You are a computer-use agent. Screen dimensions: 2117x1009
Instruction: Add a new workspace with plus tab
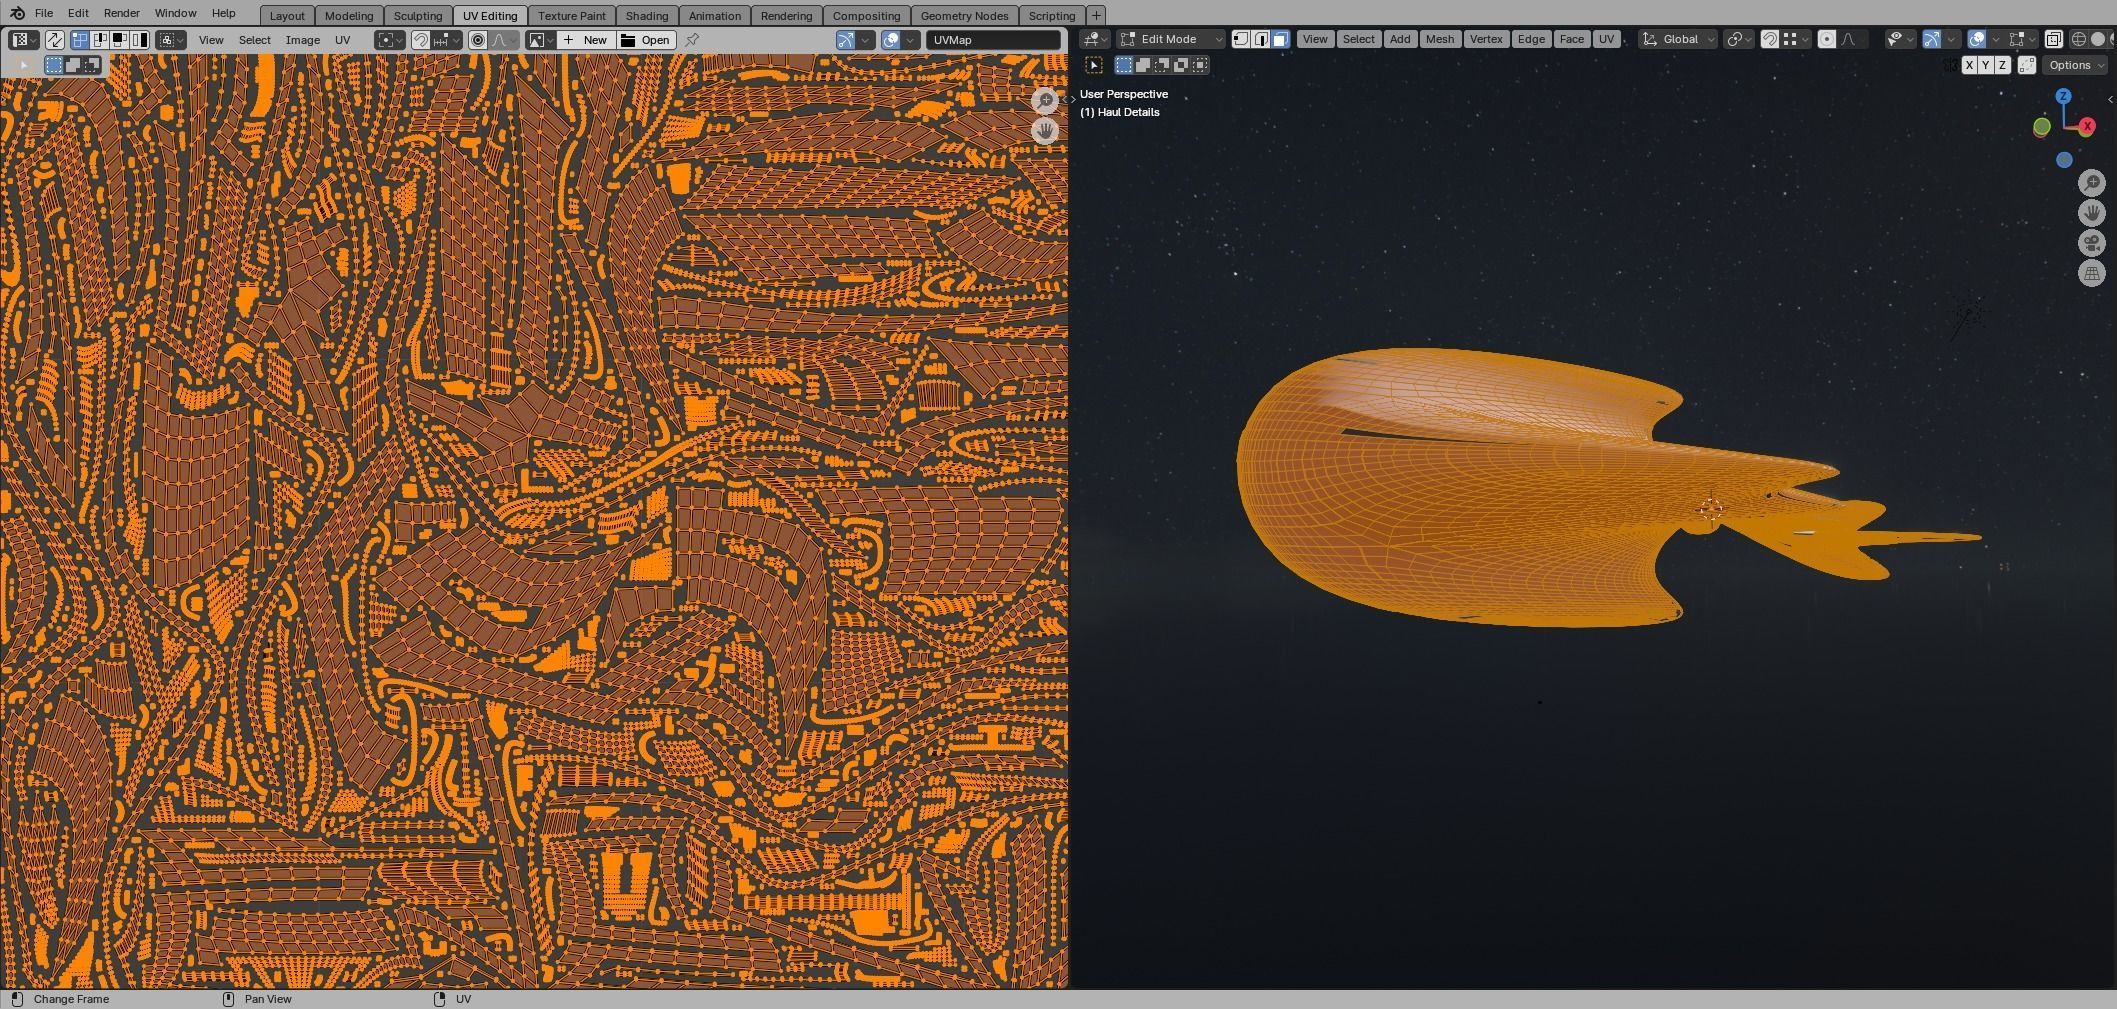[1096, 15]
